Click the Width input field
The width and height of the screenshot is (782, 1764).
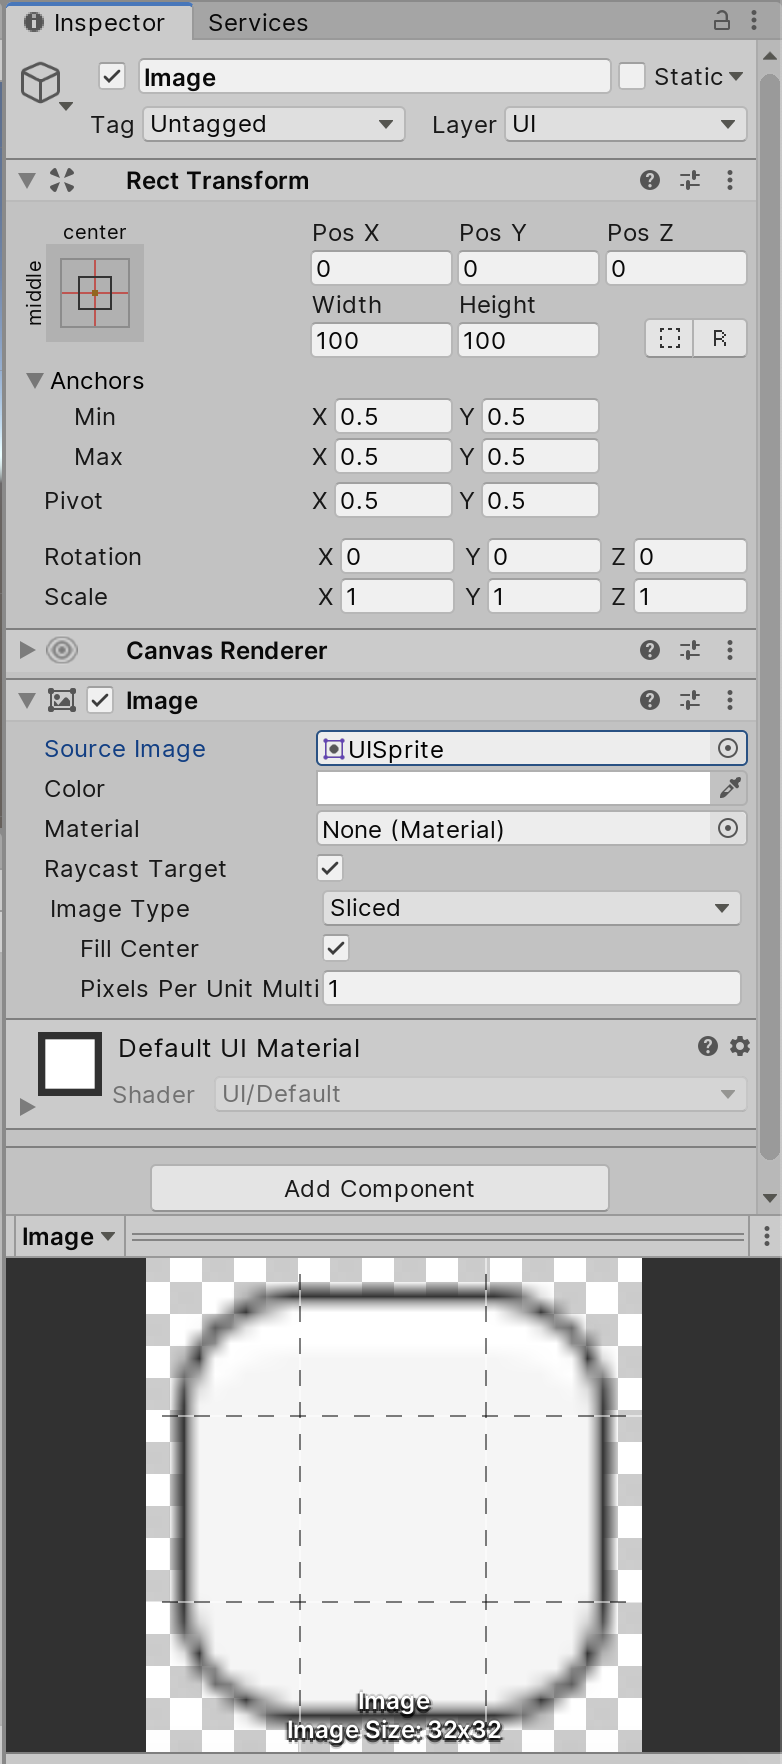[381, 340]
